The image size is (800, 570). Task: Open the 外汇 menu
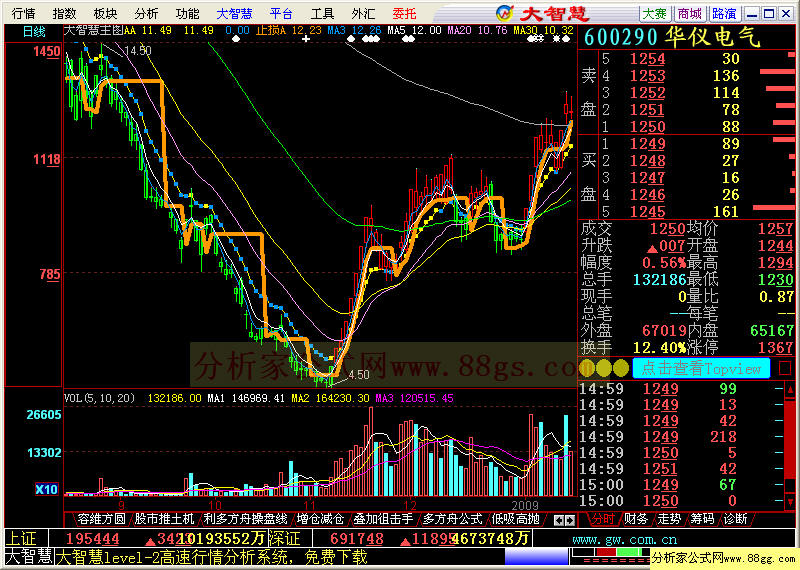(x=363, y=14)
